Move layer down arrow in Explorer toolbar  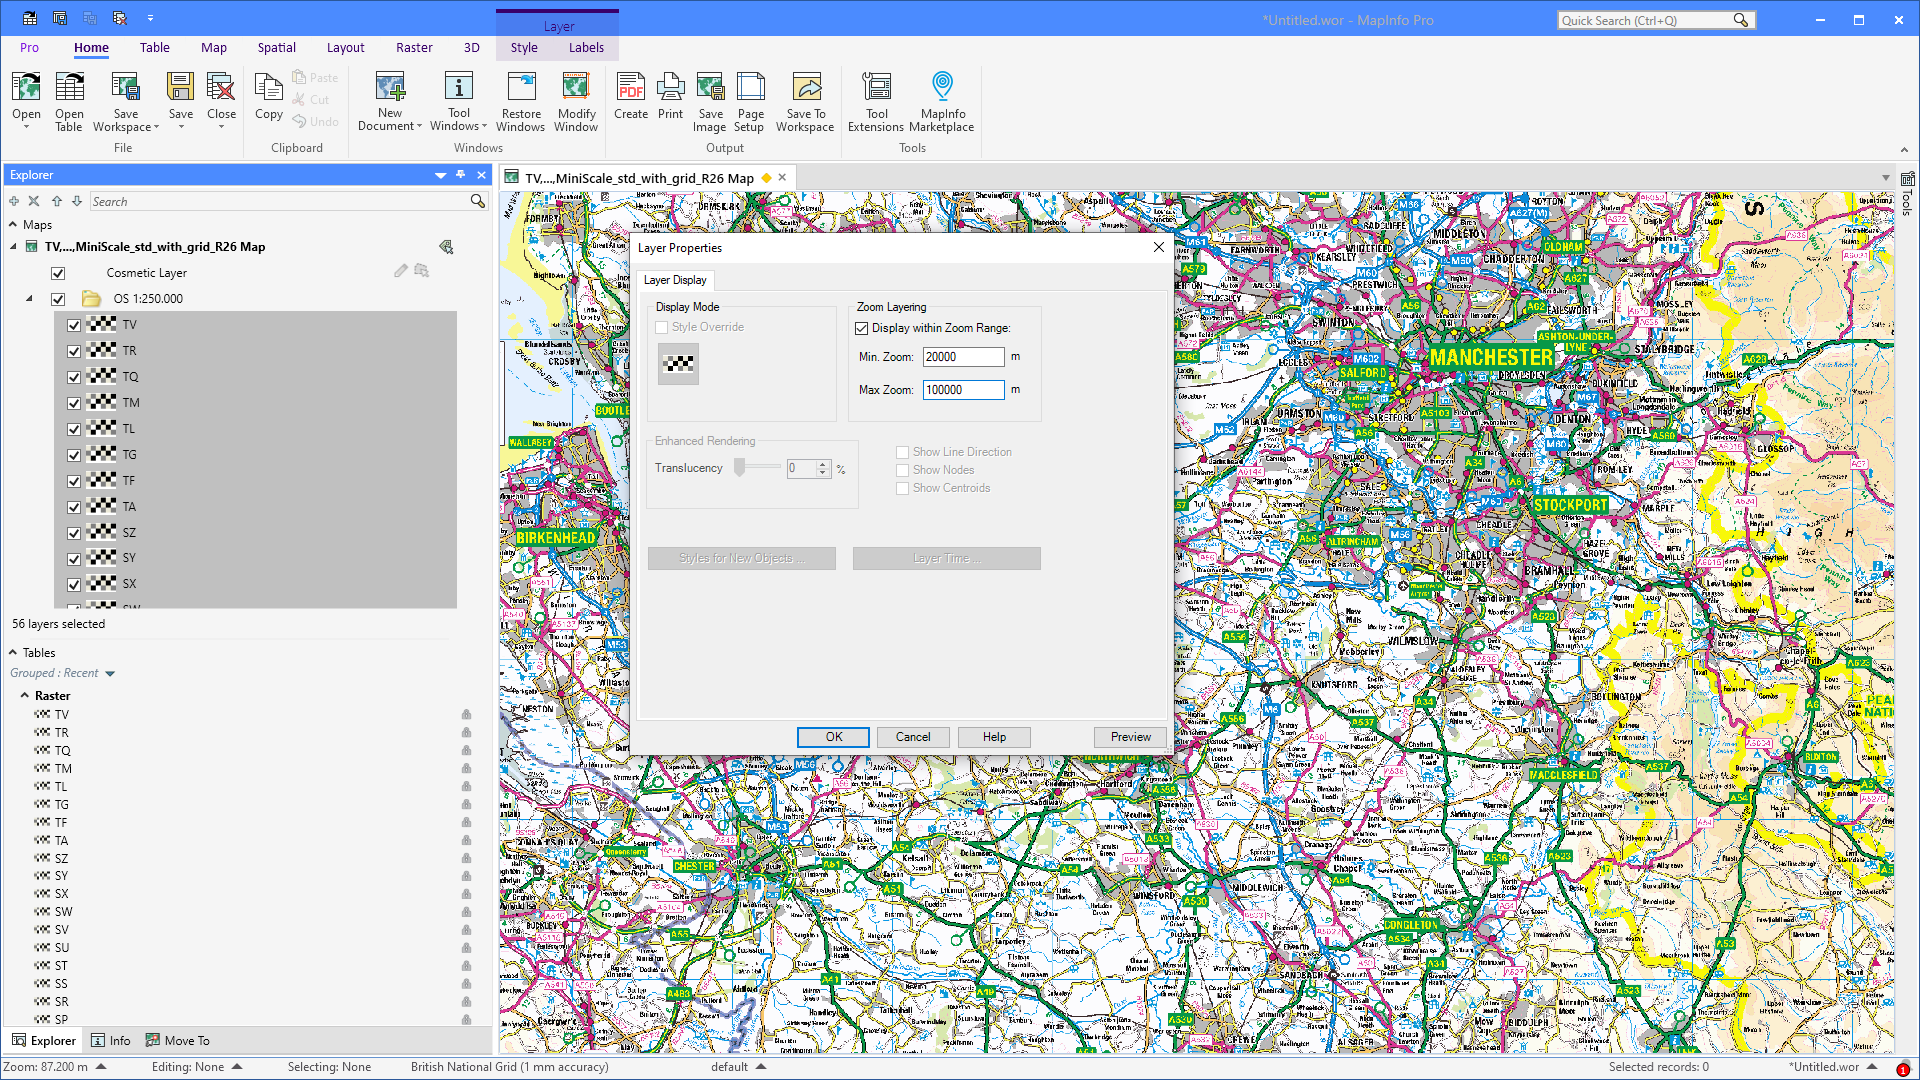(x=77, y=201)
